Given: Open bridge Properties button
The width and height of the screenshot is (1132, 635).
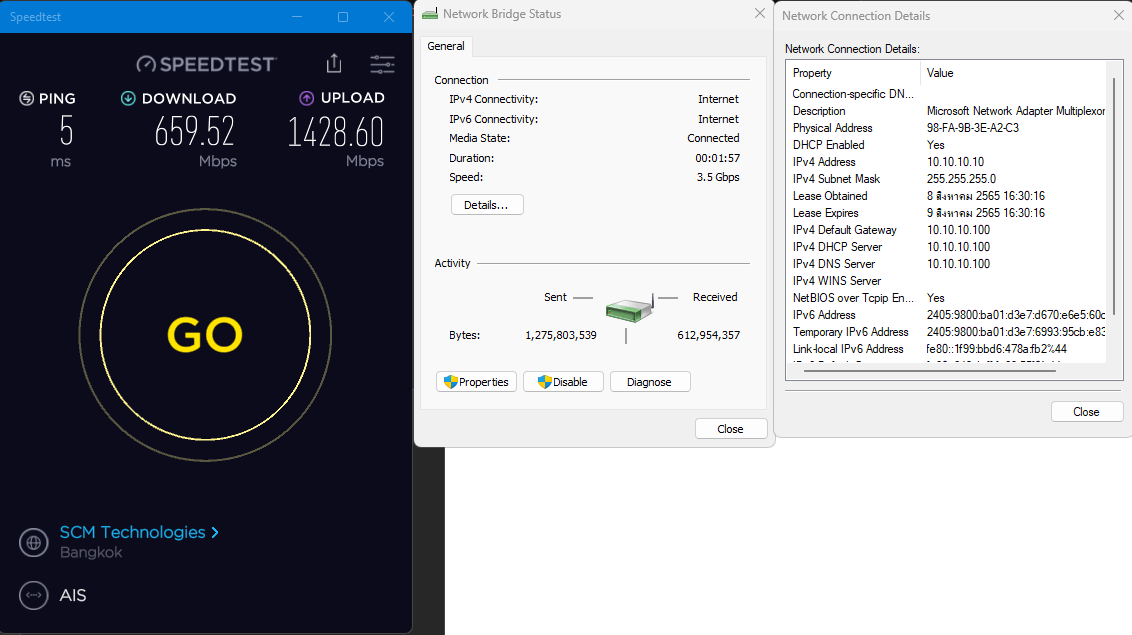Looking at the screenshot, I should coord(476,382).
